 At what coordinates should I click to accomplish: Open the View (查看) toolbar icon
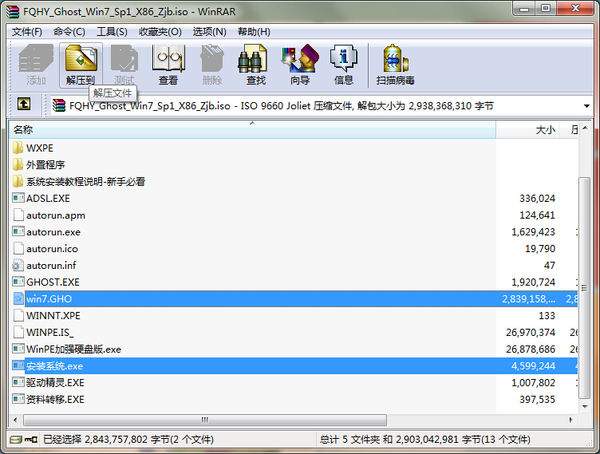pyautogui.click(x=167, y=65)
